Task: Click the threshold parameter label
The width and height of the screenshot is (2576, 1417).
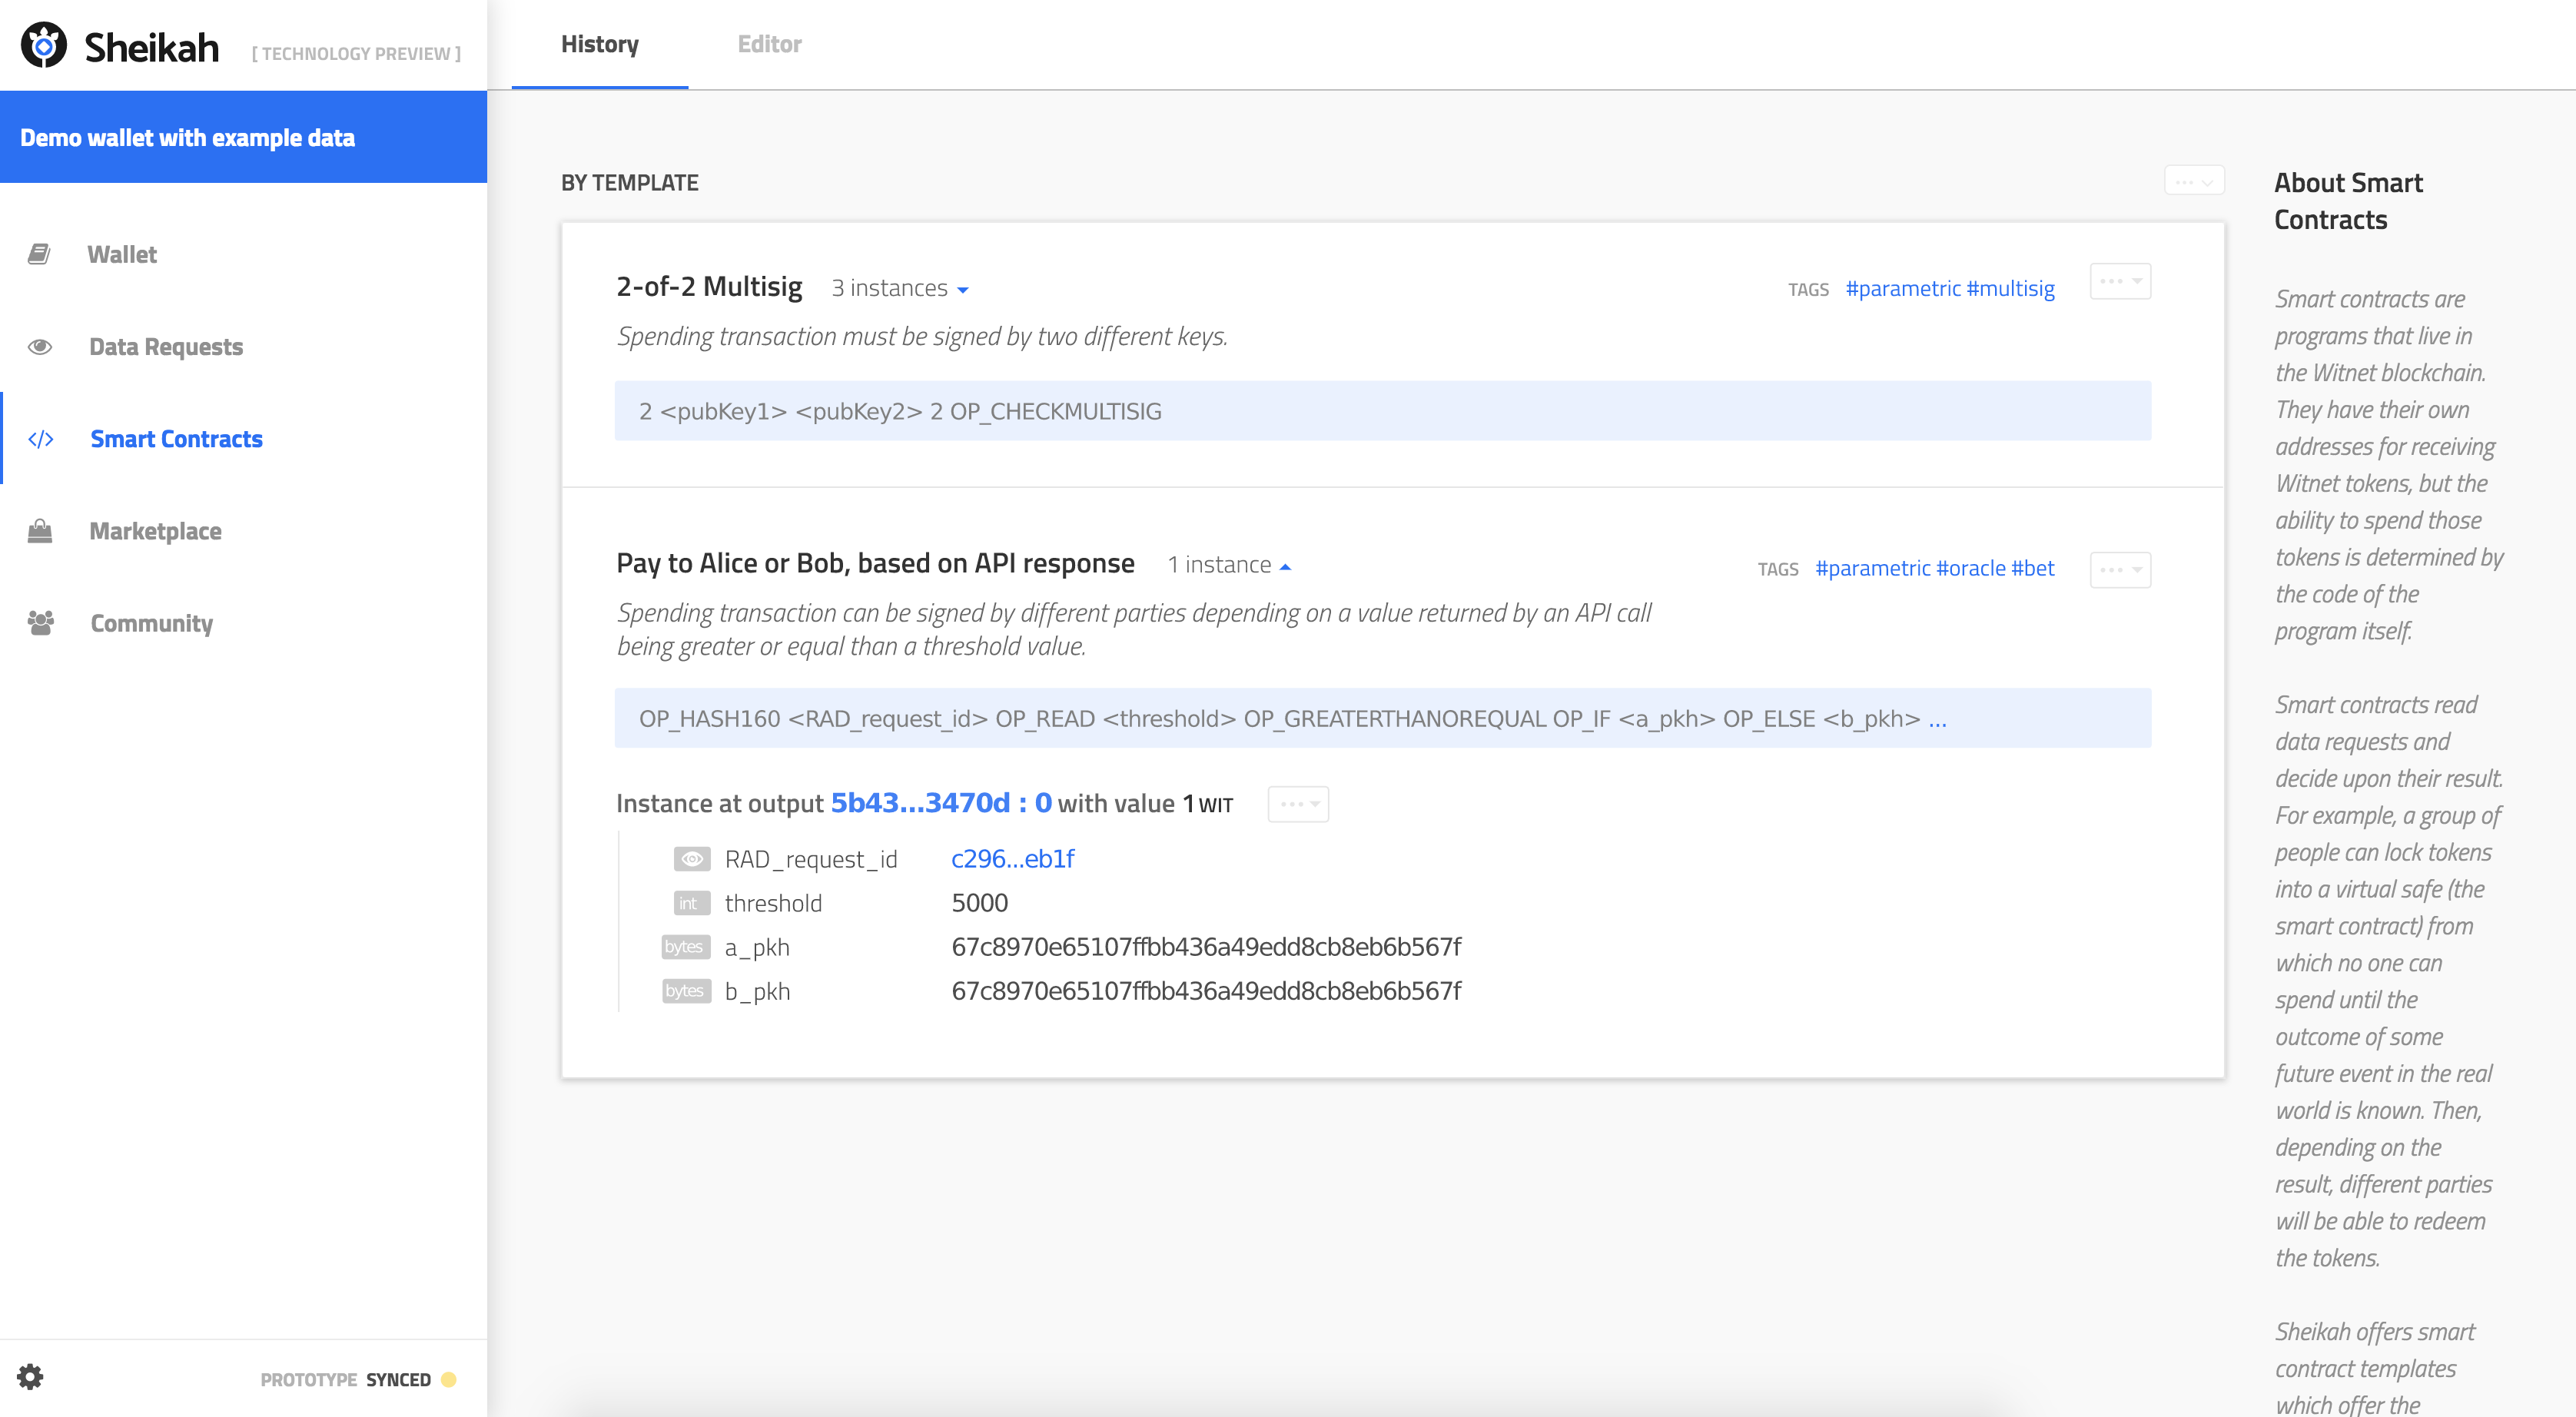Action: coord(773,903)
